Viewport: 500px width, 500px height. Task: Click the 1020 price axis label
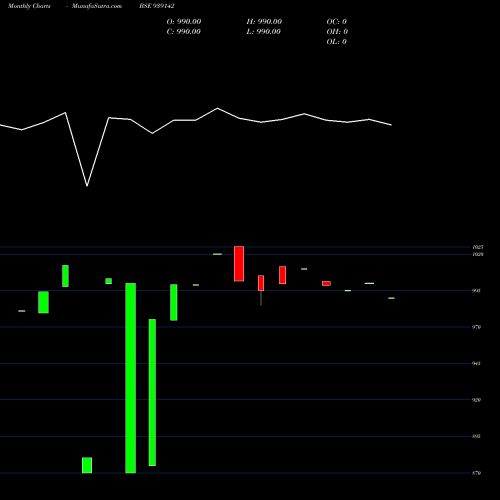pyautogui.click(x=478, y=254)
